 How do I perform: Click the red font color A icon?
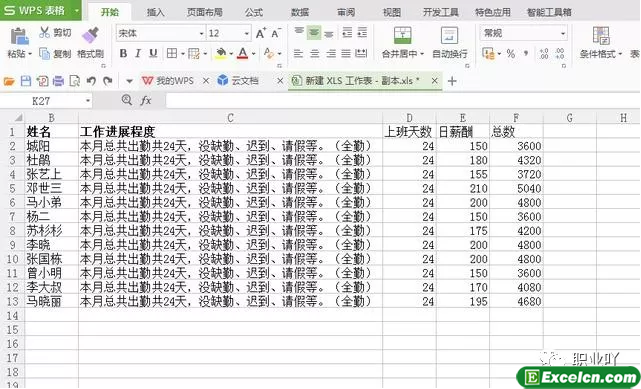(243, 54)
